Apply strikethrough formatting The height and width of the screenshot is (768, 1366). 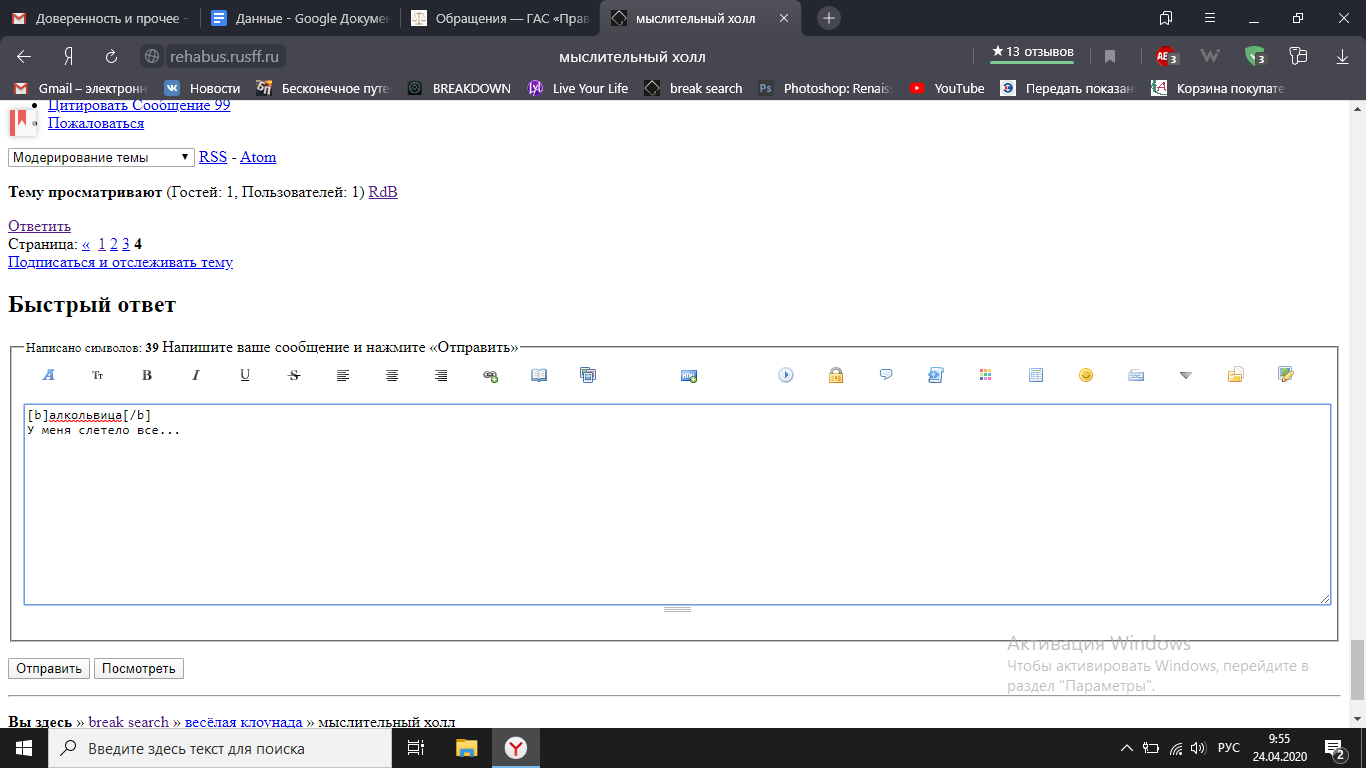click(x=294, y=375)
